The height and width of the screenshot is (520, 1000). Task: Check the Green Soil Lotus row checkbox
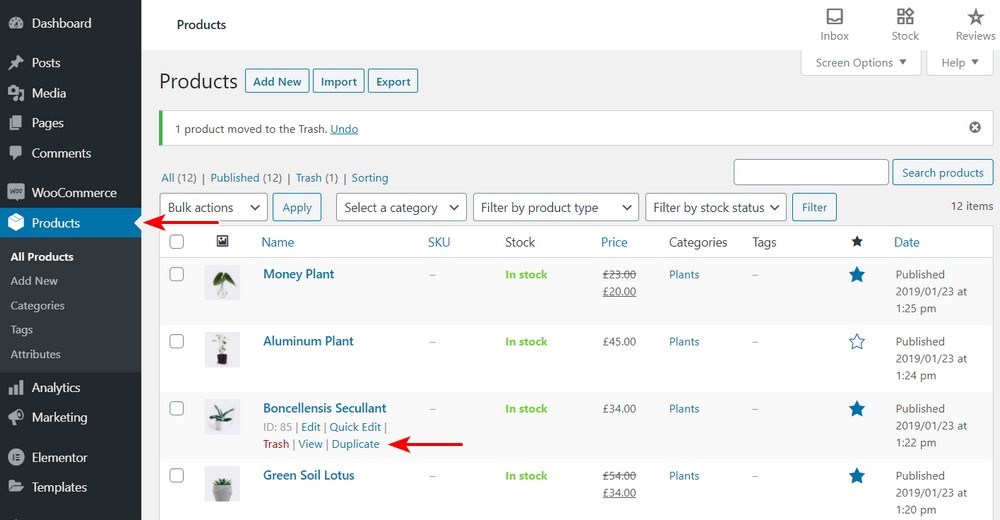coord(177,475)
